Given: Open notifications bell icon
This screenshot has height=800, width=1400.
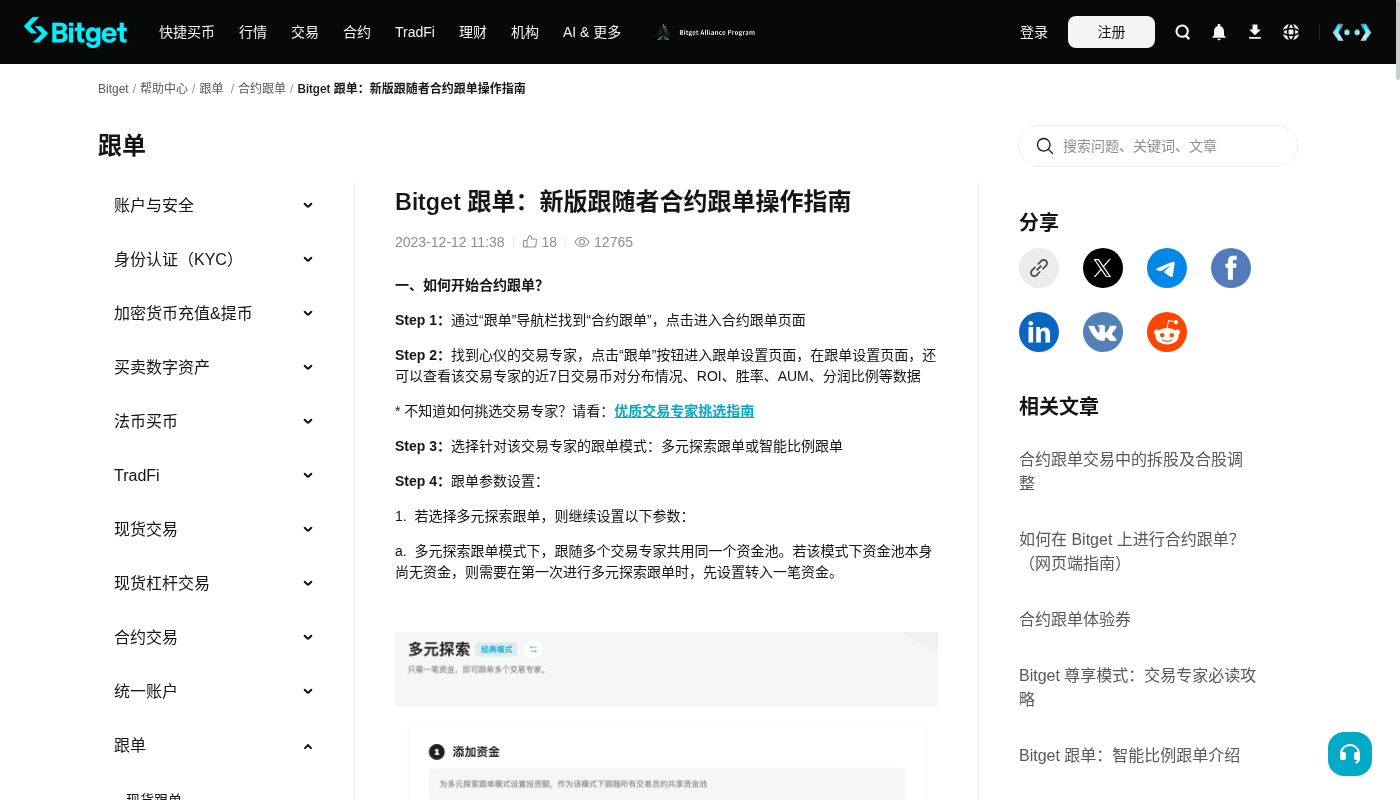Looking at the screenshot, I should pyautogui.click(x=1219, y=32).
